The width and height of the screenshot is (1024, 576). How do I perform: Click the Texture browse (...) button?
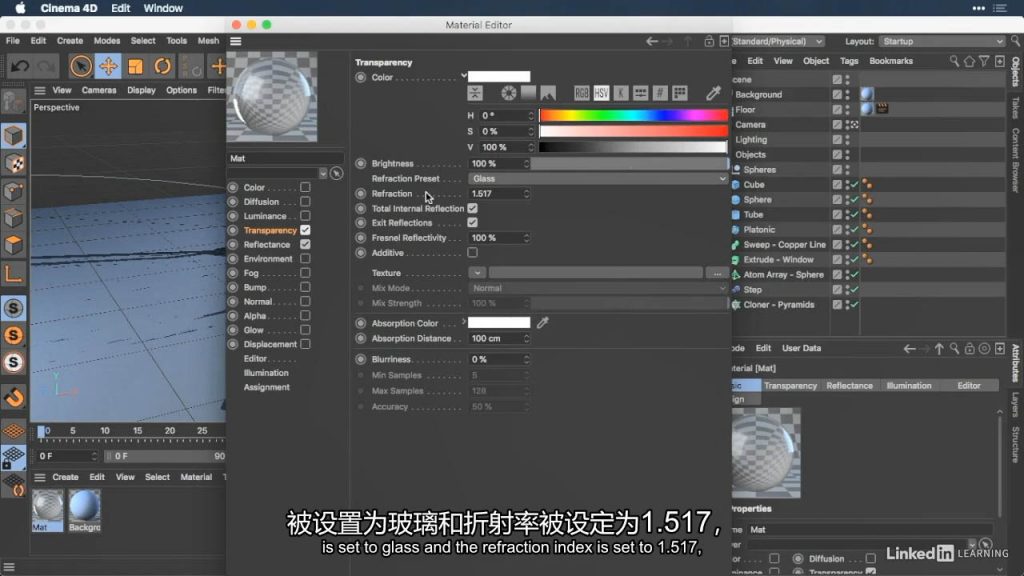pos(717,273)
